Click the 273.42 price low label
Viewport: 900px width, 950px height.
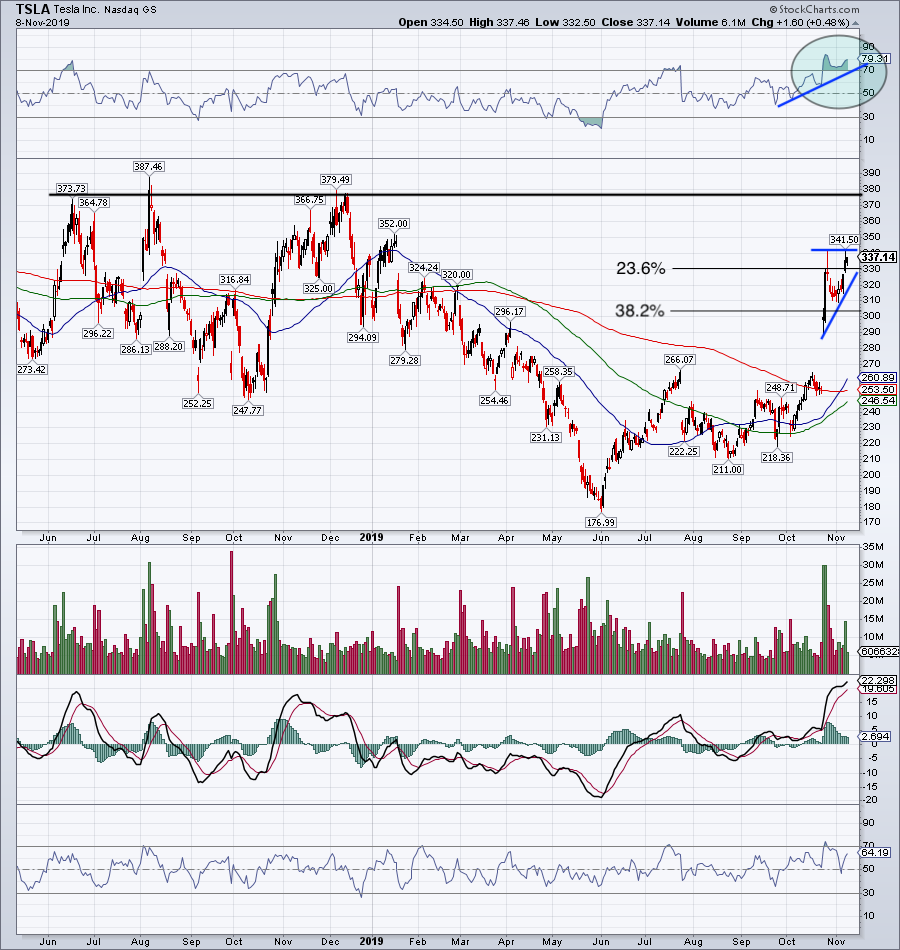point(32,369)
